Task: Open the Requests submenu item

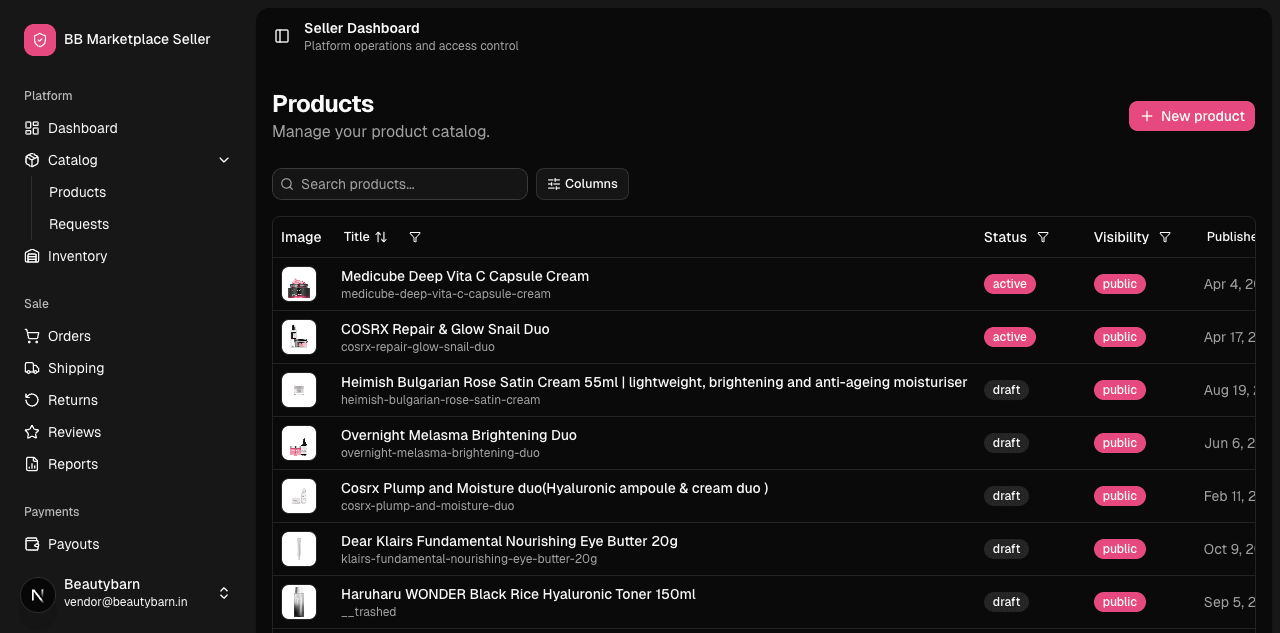Action: [79, 224]
